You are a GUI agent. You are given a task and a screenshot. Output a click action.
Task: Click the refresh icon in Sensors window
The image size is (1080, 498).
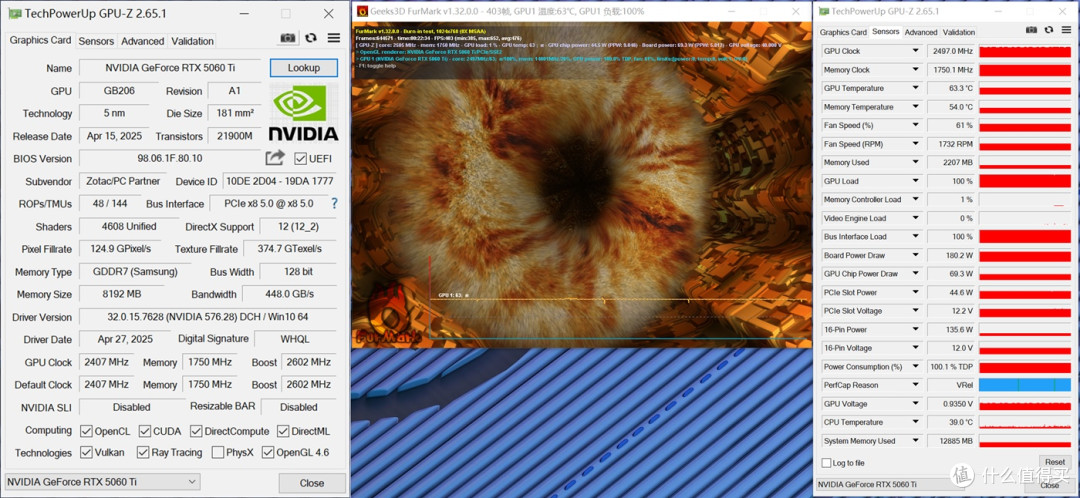[x=1049, y=30]
